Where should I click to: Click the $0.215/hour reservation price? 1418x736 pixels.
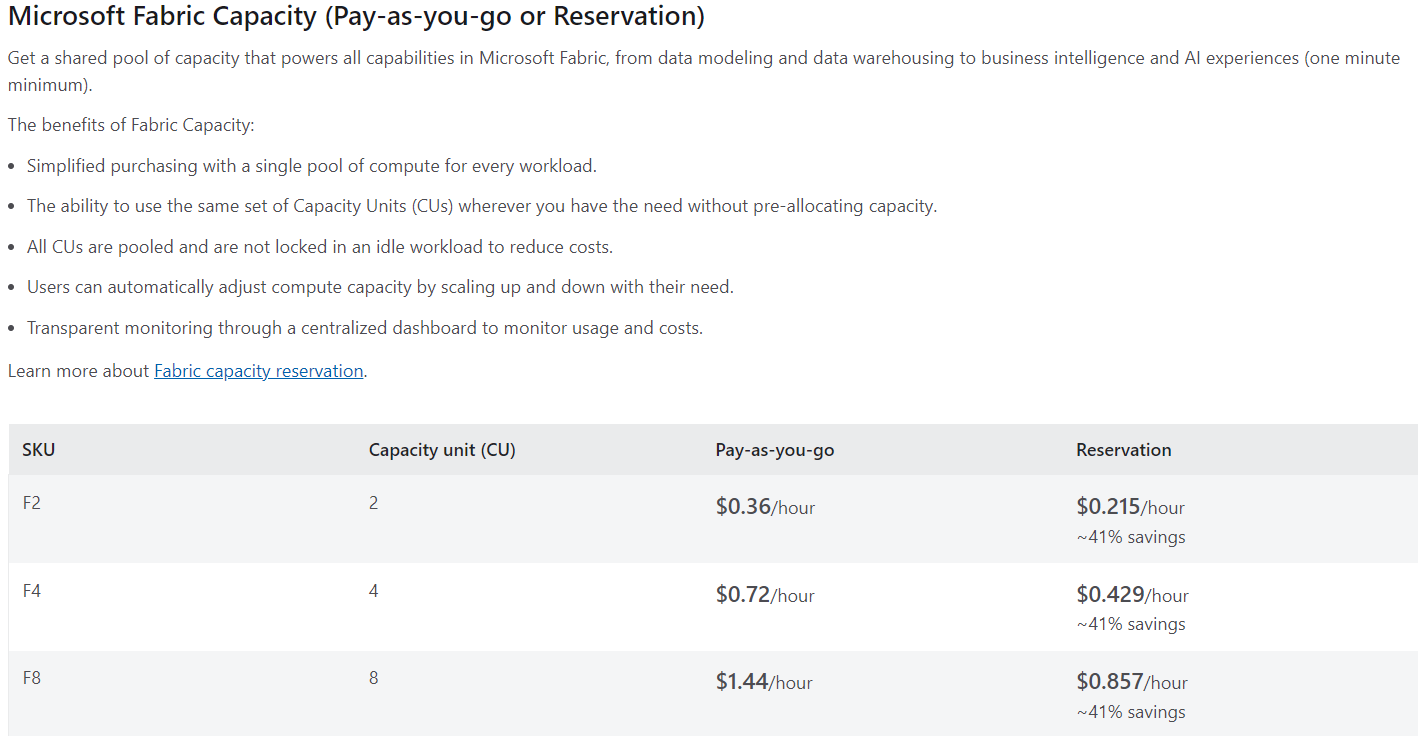coord(1130,507)
